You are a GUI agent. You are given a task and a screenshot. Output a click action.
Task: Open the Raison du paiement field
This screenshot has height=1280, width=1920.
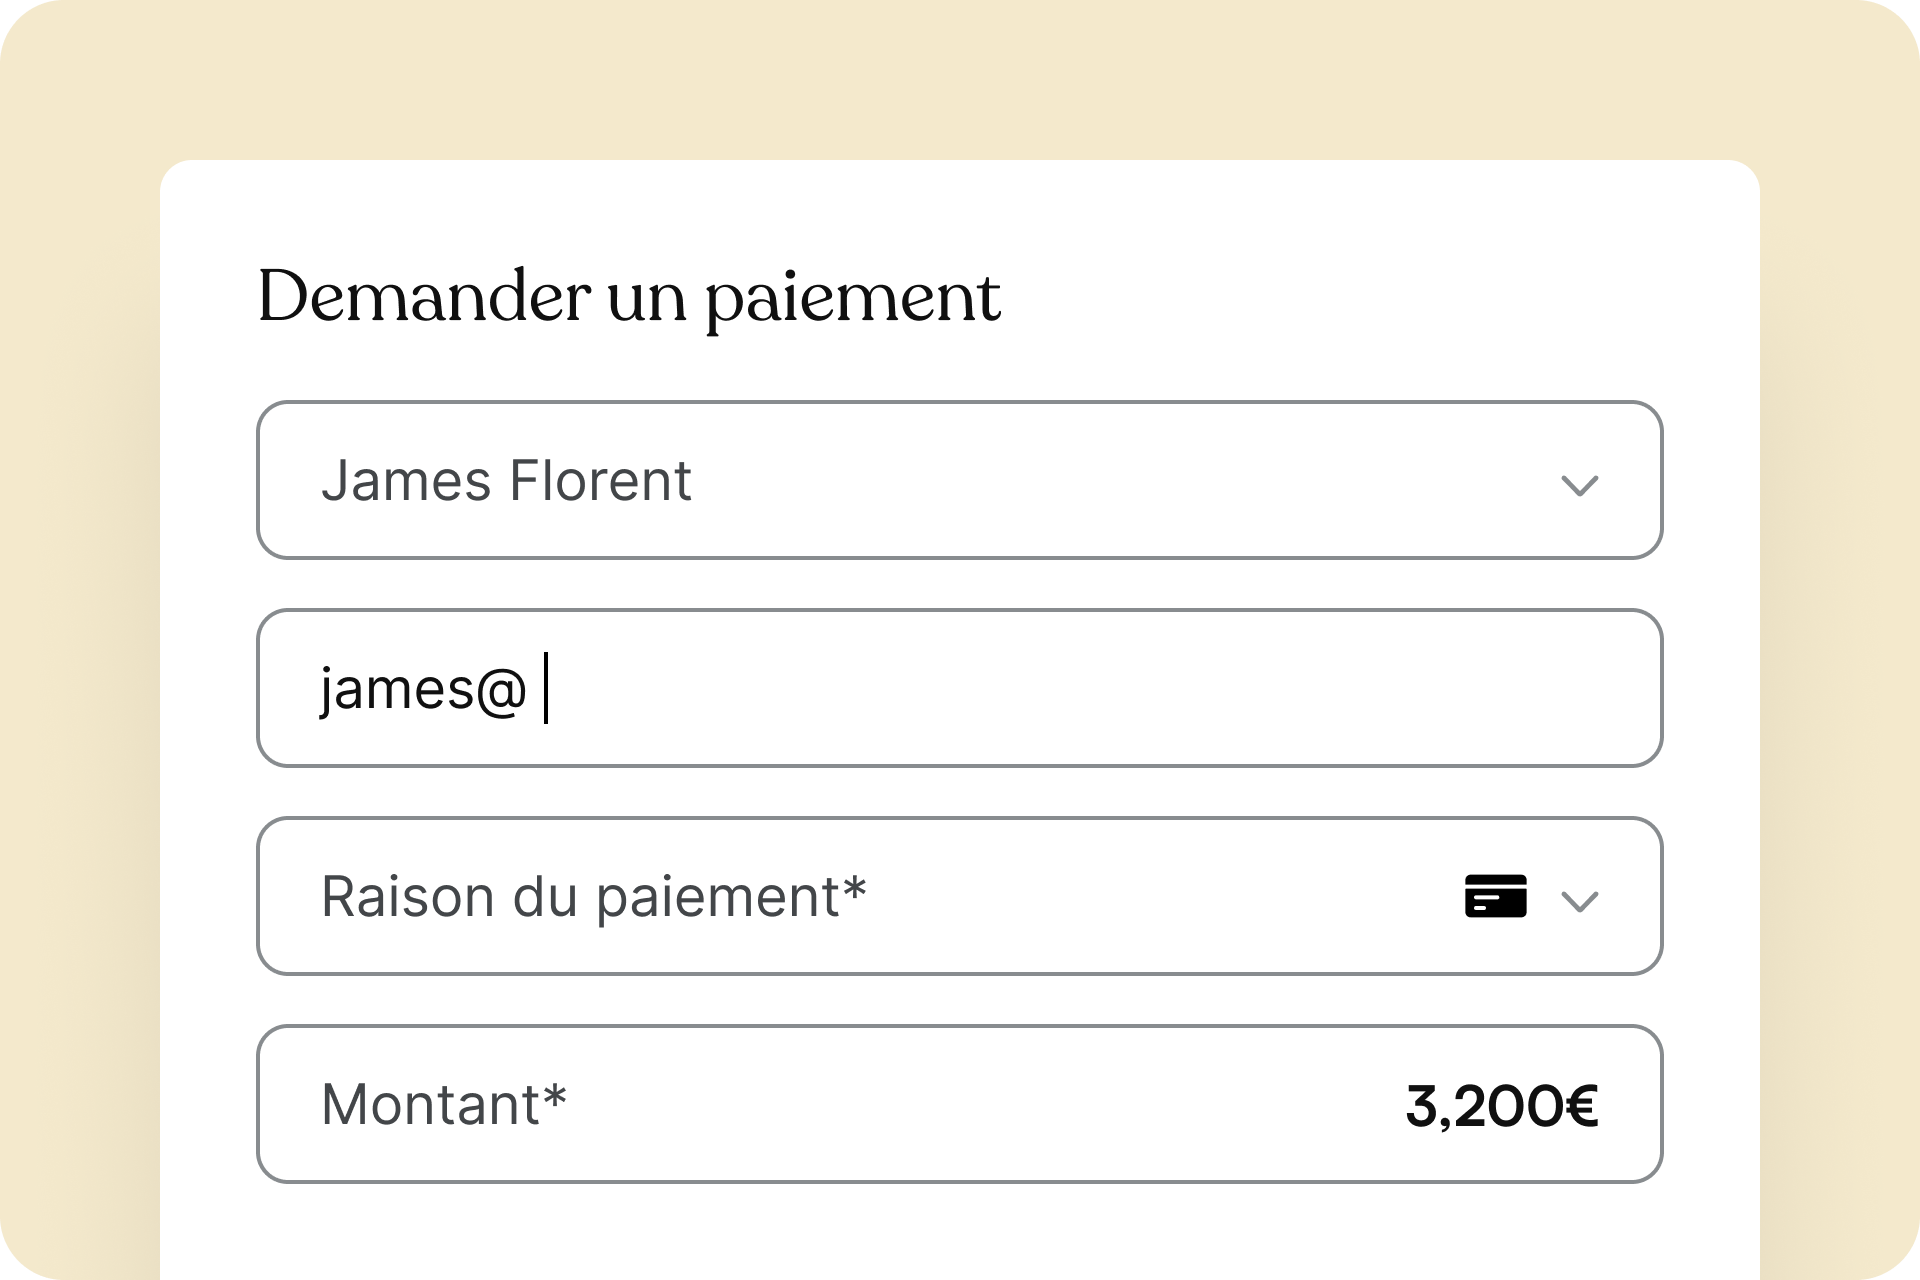pyautogui.click(x=960, y=896)
